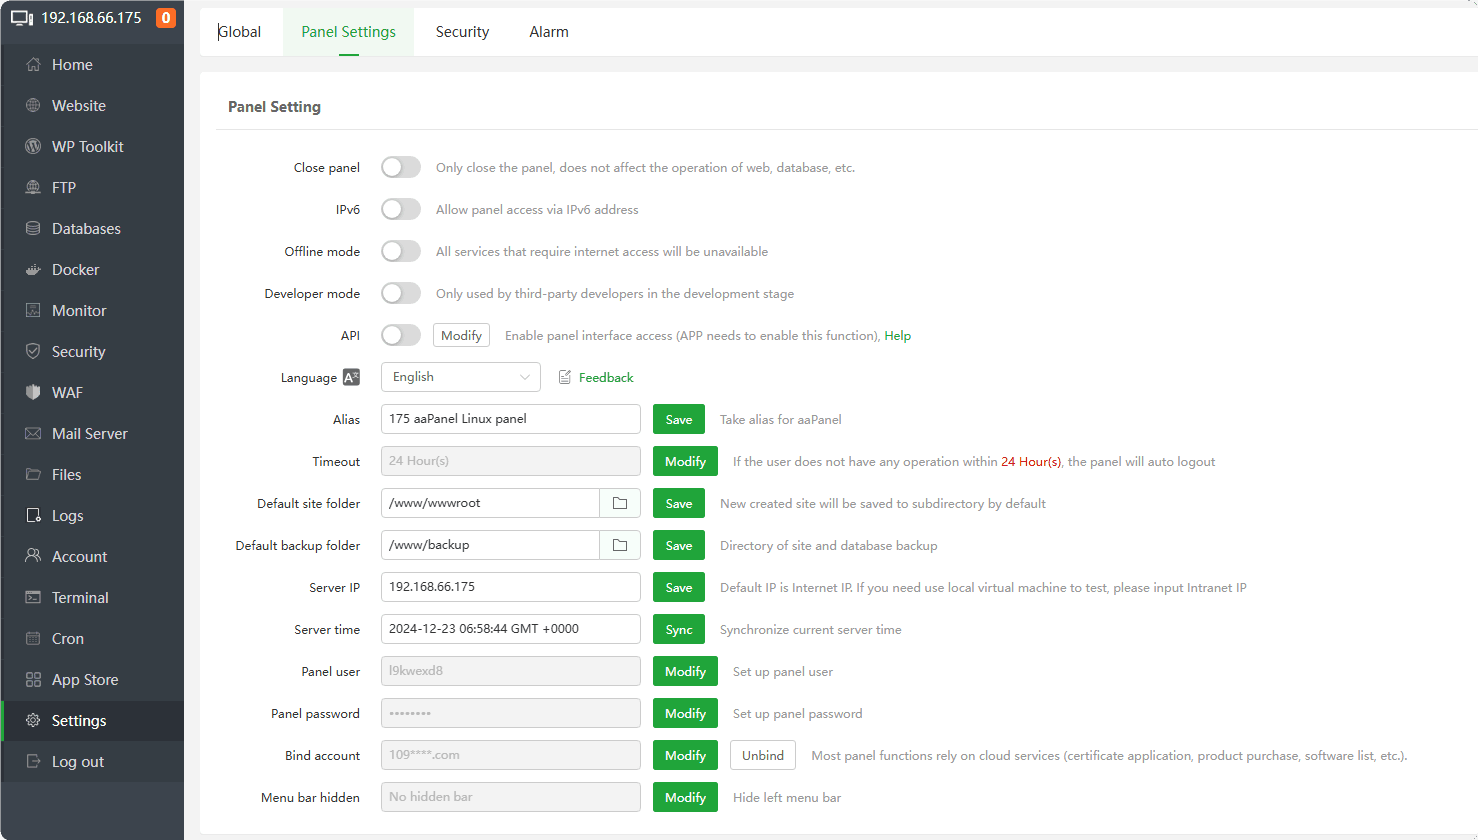
Task: Open the Language dropdown showing English
Action: 460,377
